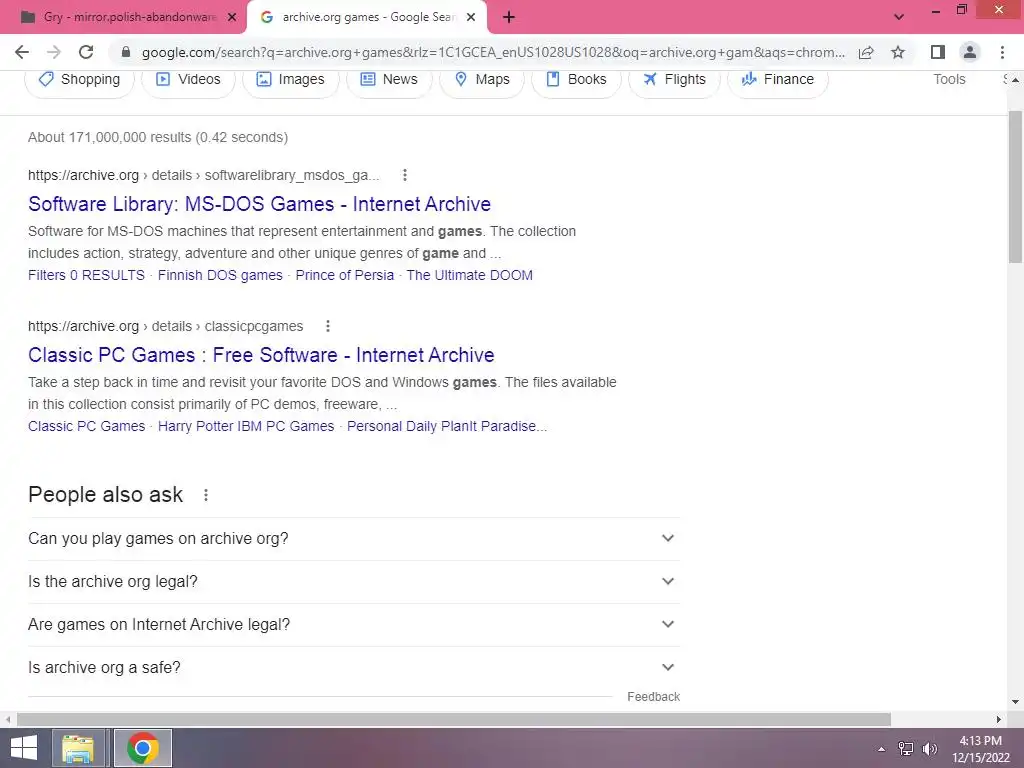Open a new browser tab
This screenshot has width=1024, height=768.
click(509, 18)
